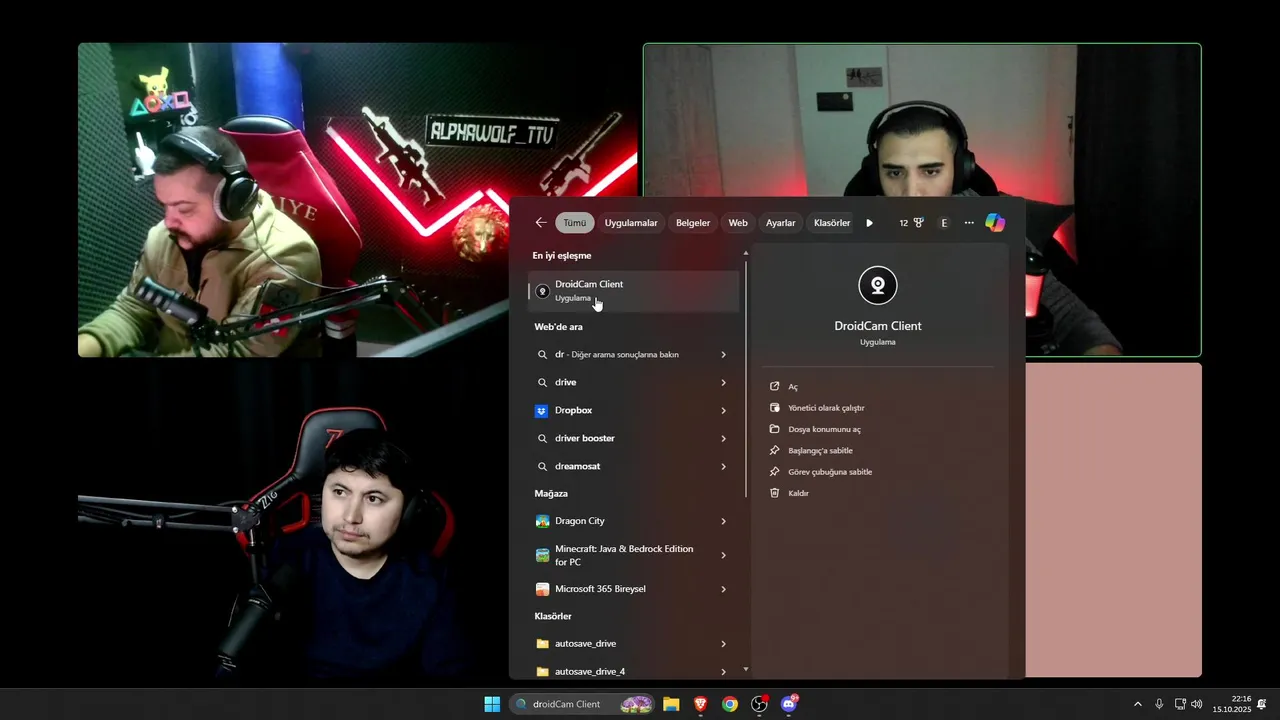Viewport: 1280px width, 720px height.
Task: Switch to the Belgeler filter tab
Action: 693,223
